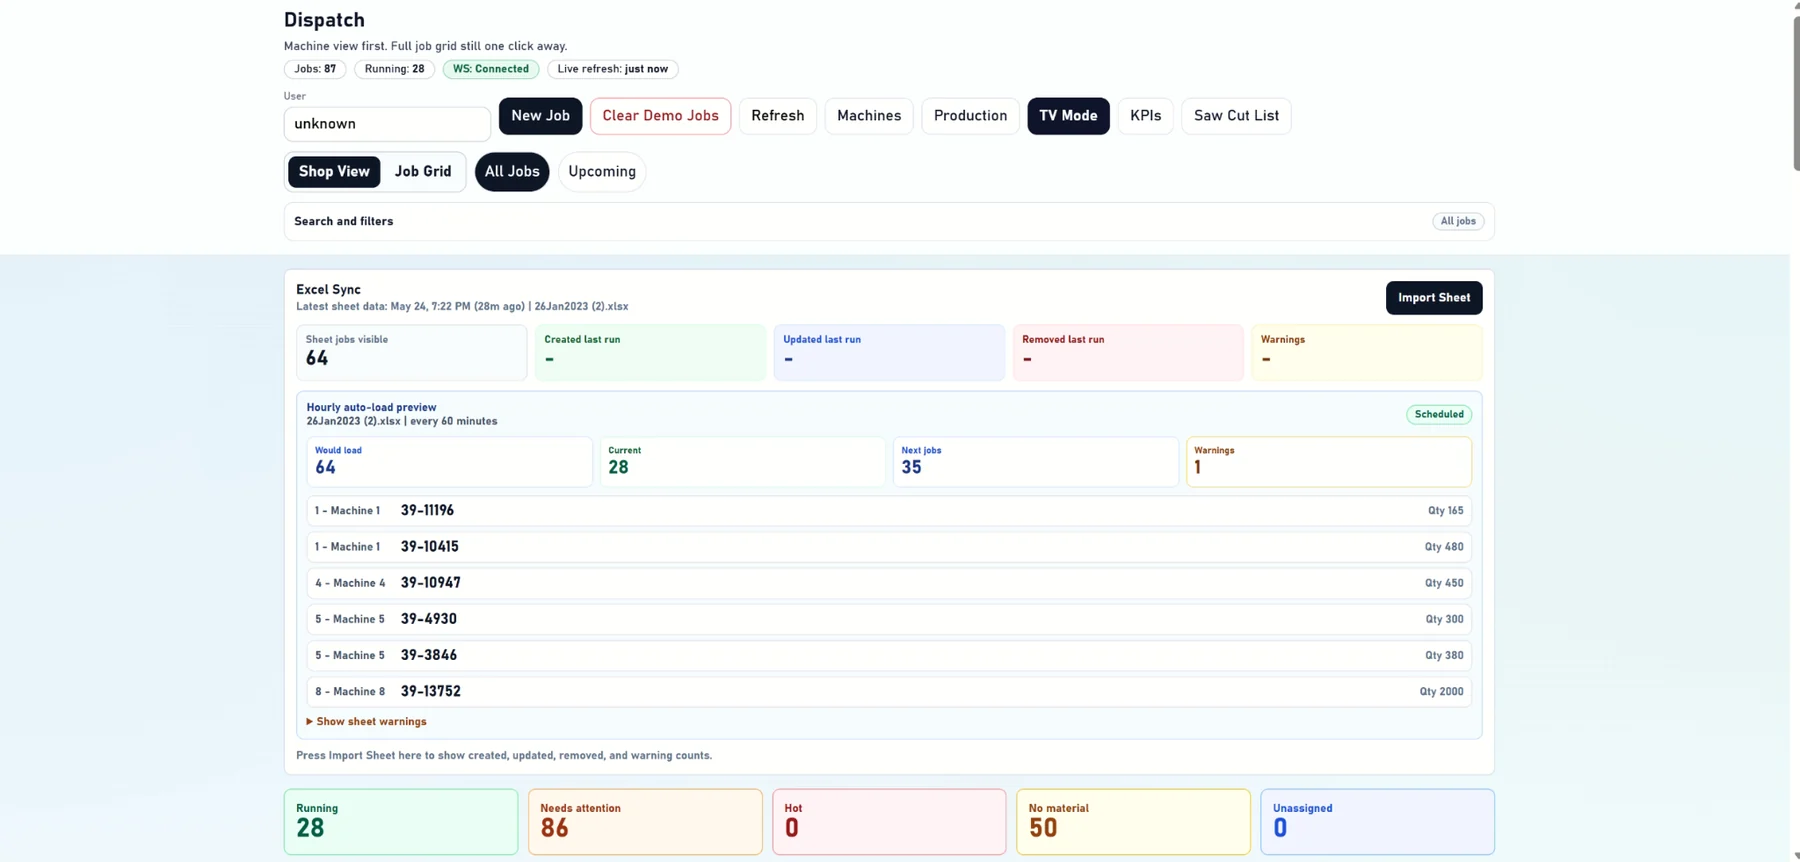
Task: Click the New Job button
Action: 540,116
